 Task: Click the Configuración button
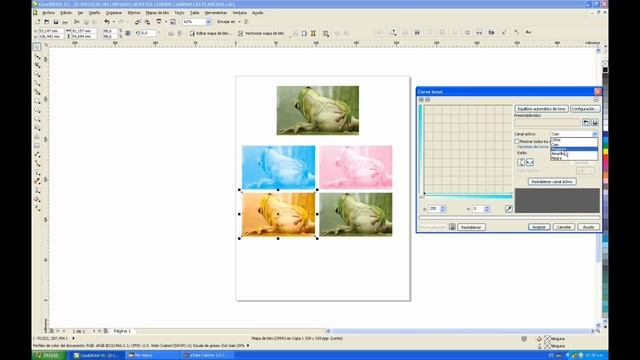[585, 109]
